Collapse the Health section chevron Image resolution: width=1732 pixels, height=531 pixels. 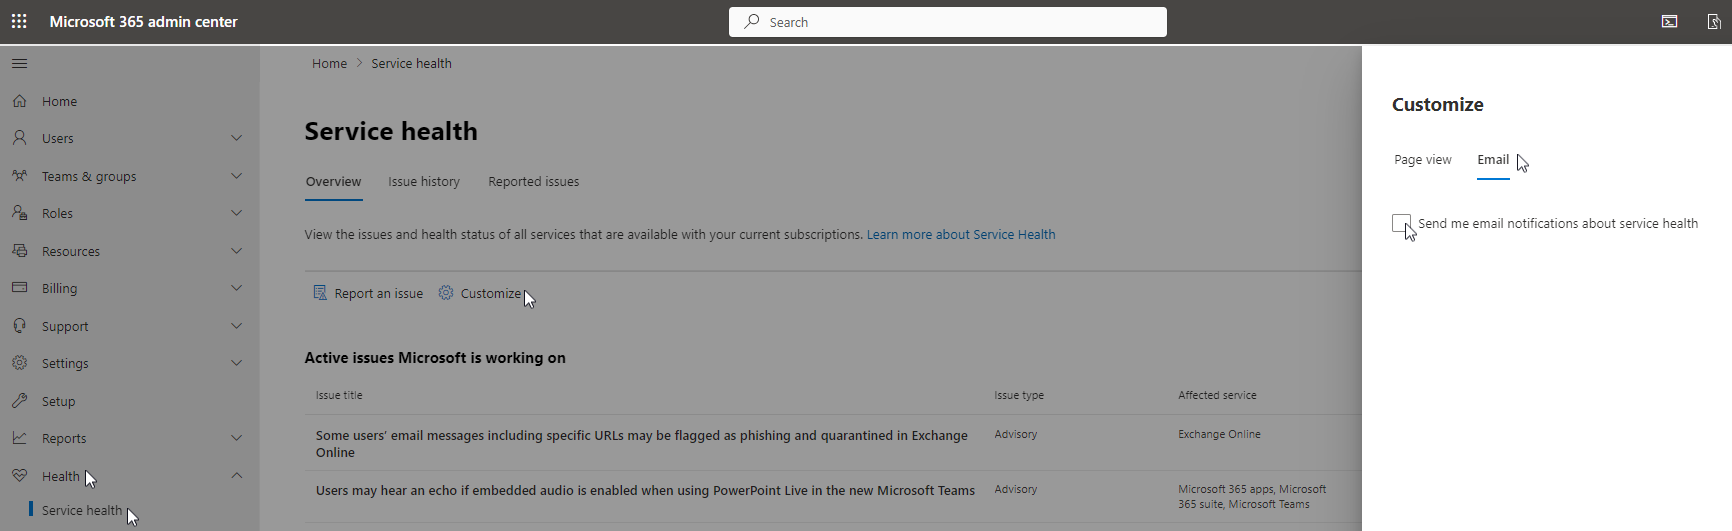237,476
